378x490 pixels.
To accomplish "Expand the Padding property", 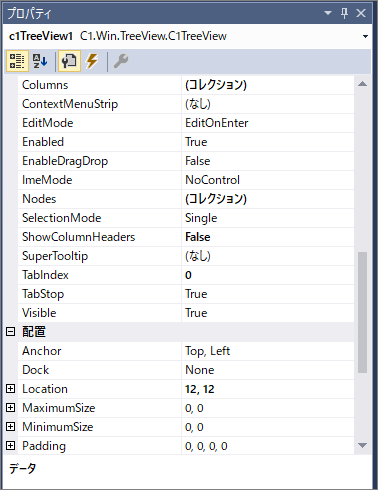I will point(11,446).
